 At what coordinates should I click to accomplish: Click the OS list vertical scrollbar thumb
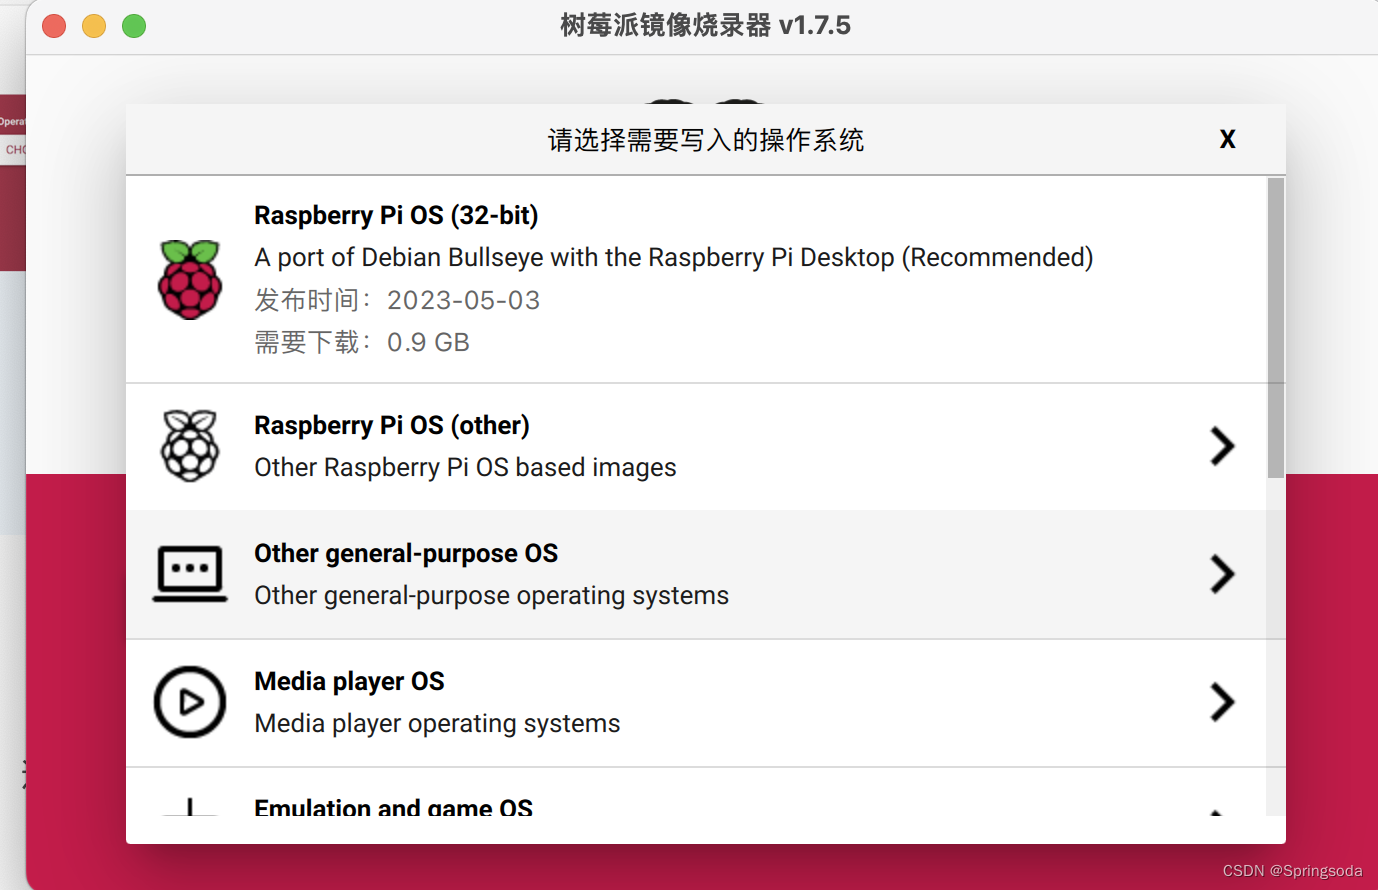point(1275,328)
